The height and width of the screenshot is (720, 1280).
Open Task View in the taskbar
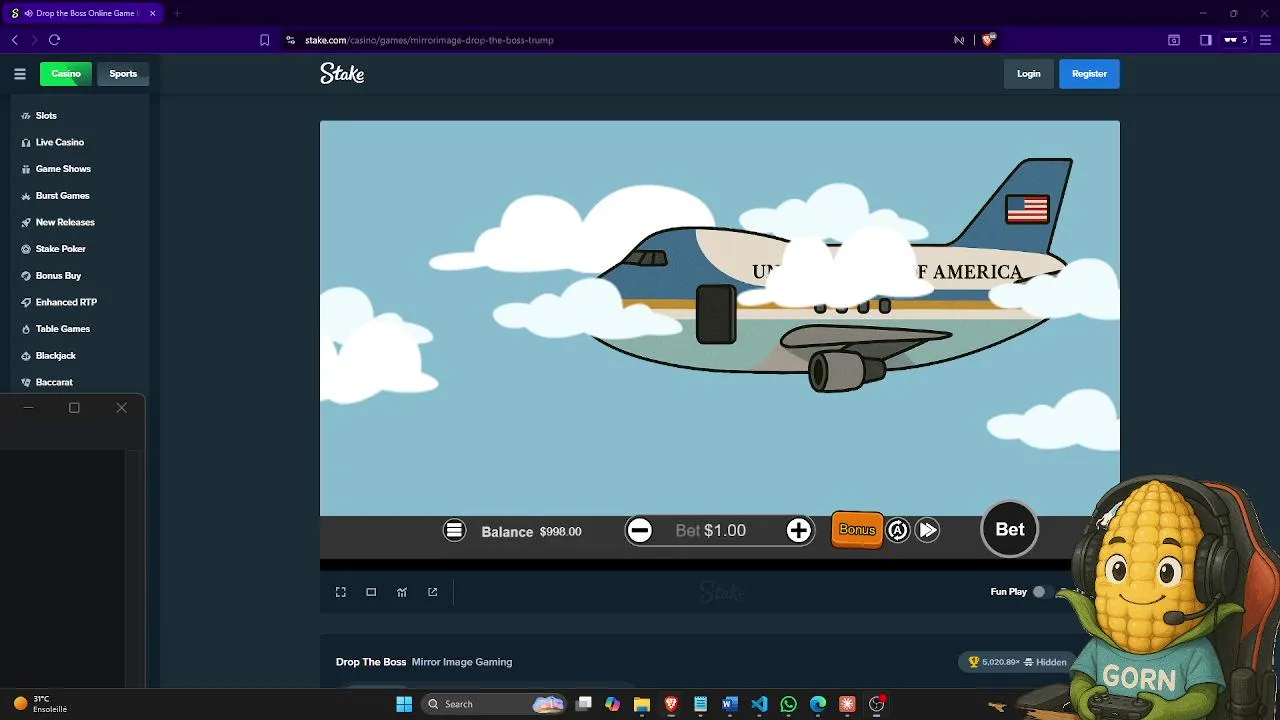point(584,704)
